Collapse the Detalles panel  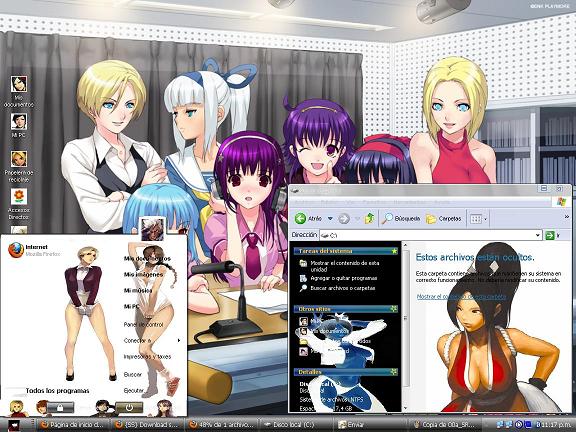pyautogui.click(x=394, y=372)
